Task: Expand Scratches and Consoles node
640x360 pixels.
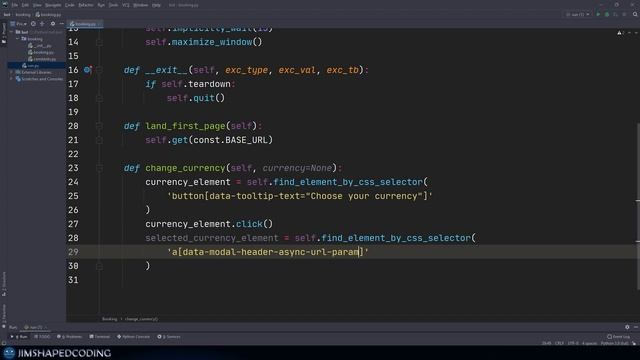Action: coord(11,79)
